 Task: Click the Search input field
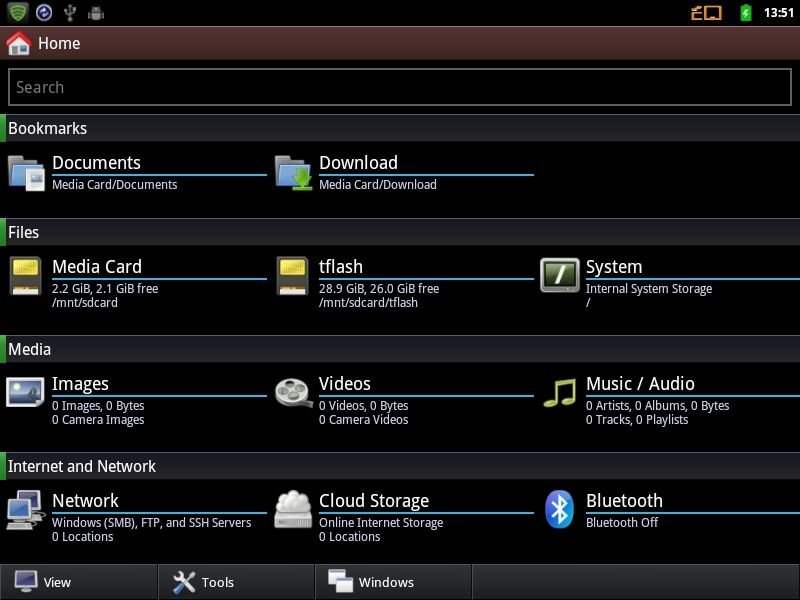coord(400,87)
